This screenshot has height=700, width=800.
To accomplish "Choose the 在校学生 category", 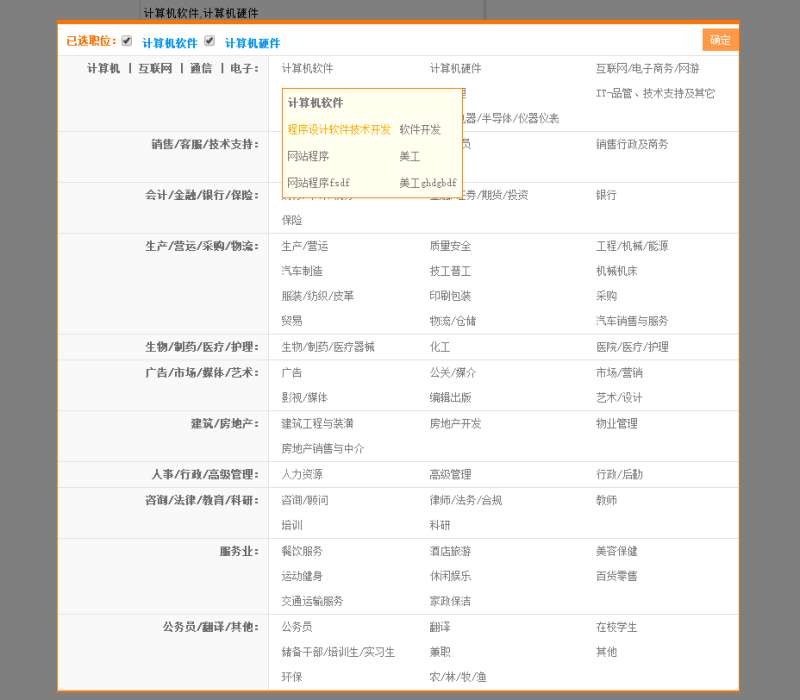I will [616, 627].
